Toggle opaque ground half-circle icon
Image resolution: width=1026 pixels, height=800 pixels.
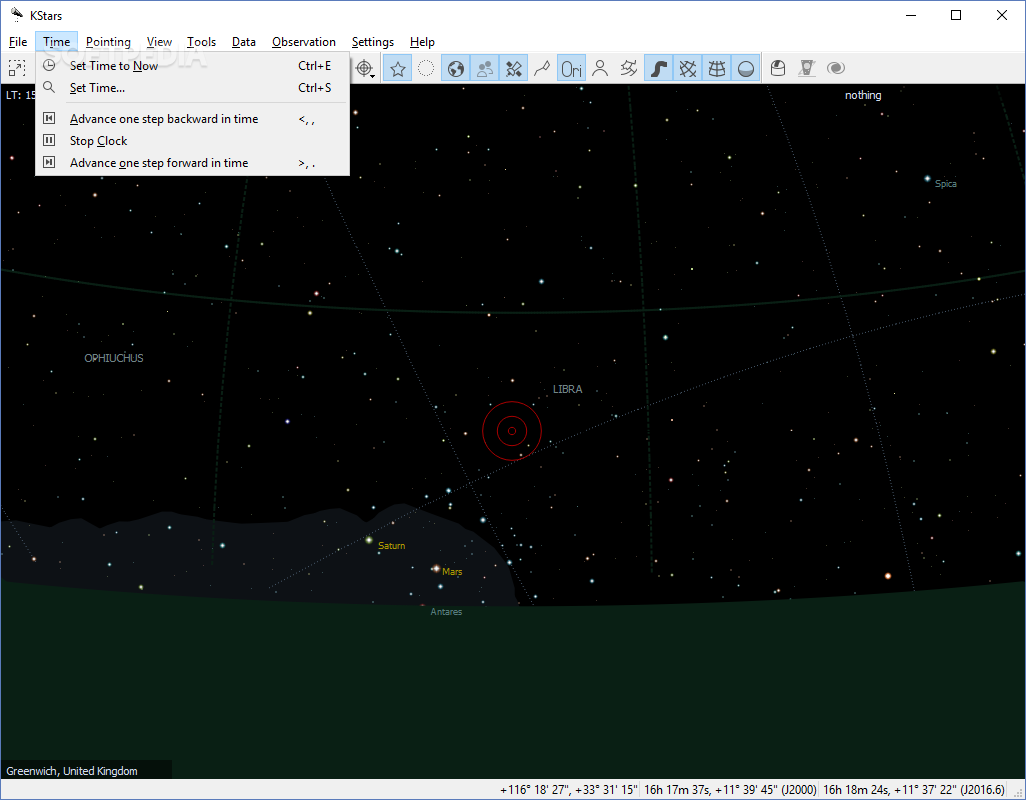coord(745,68)
